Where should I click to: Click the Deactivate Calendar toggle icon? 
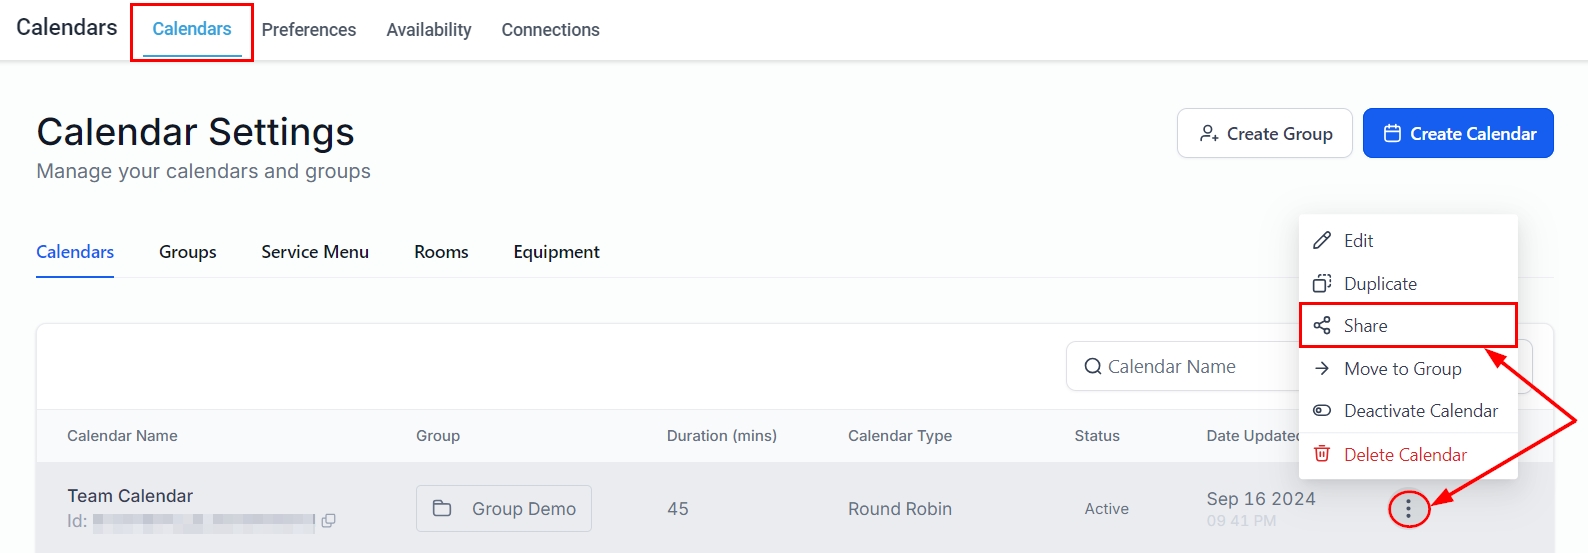[x=1322, y=411]
